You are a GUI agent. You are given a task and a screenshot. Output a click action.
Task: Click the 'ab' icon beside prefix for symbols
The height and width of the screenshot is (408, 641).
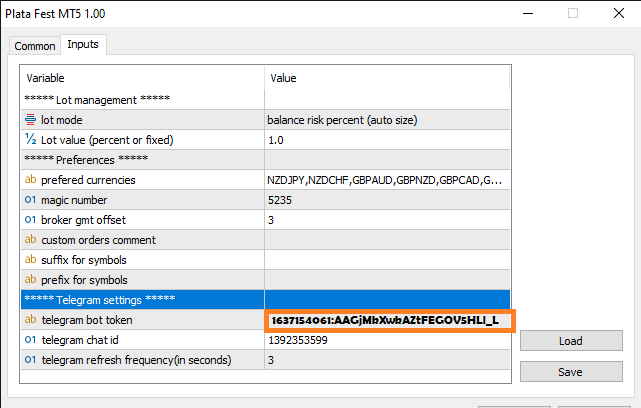click(x=31, y=279)
